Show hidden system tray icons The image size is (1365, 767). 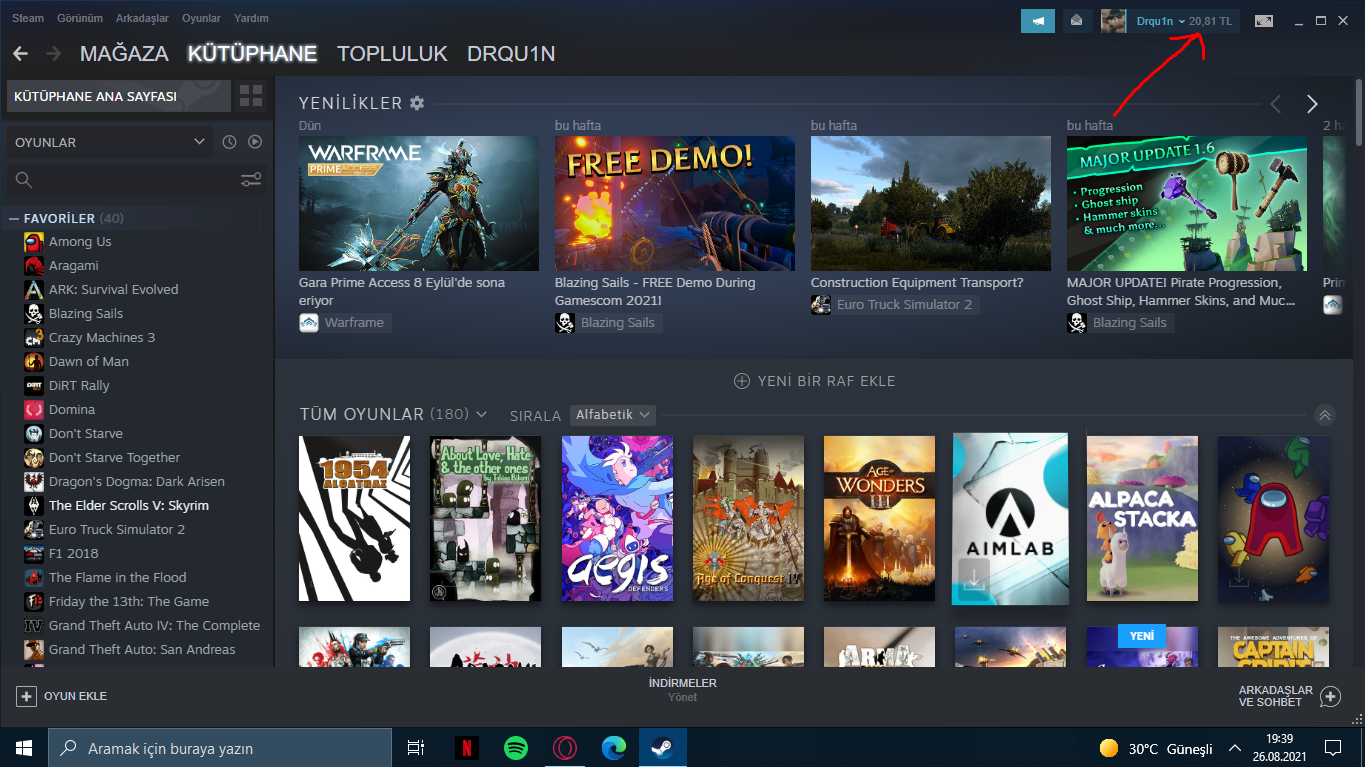coord(1236,748)
